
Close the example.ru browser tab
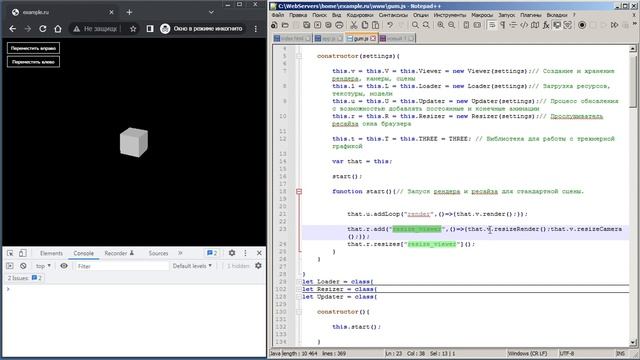pyautogui.click(x=111, y=12)
